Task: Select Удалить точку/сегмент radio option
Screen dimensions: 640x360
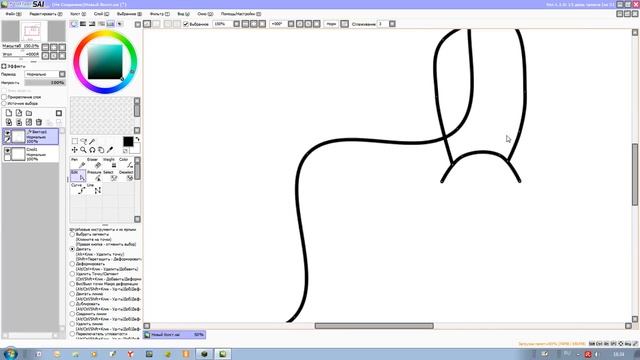Action: coord(72,274)
